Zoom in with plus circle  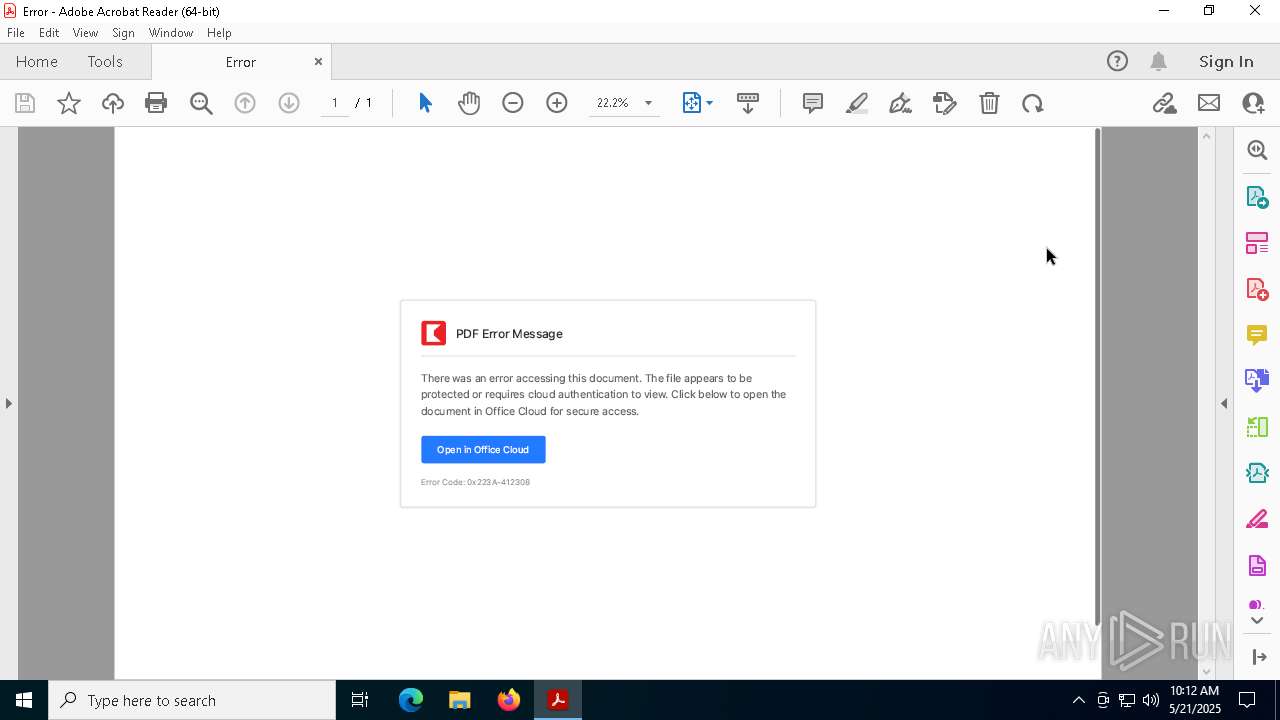(557, 103)
